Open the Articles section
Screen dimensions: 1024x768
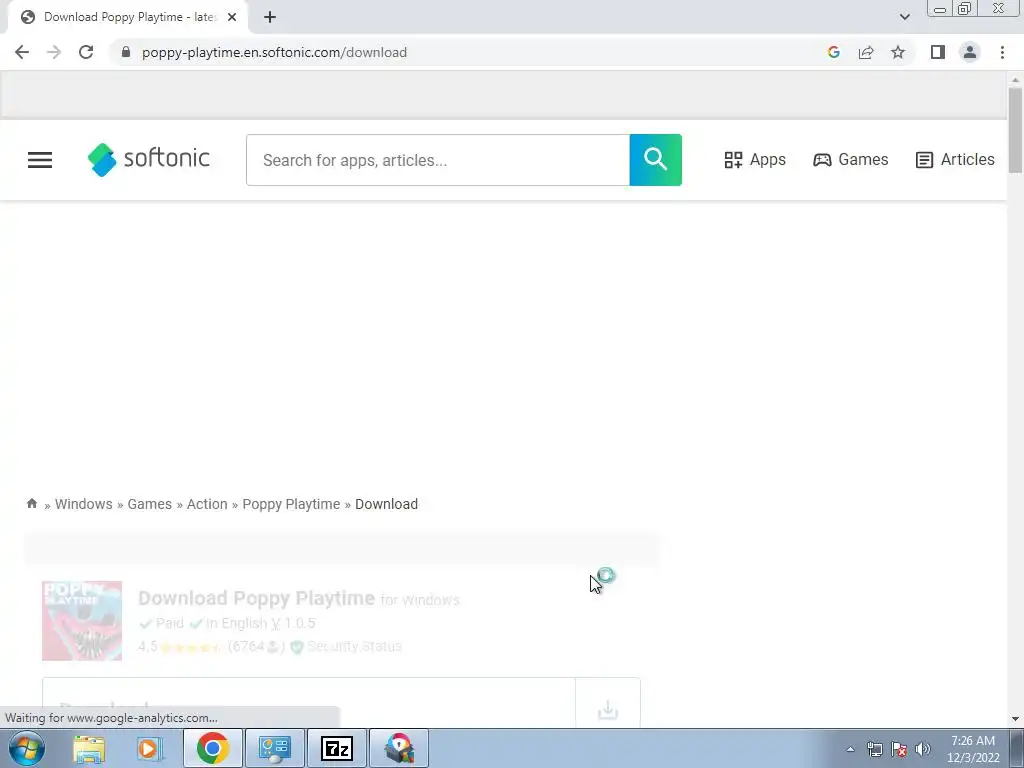(955, 160)
